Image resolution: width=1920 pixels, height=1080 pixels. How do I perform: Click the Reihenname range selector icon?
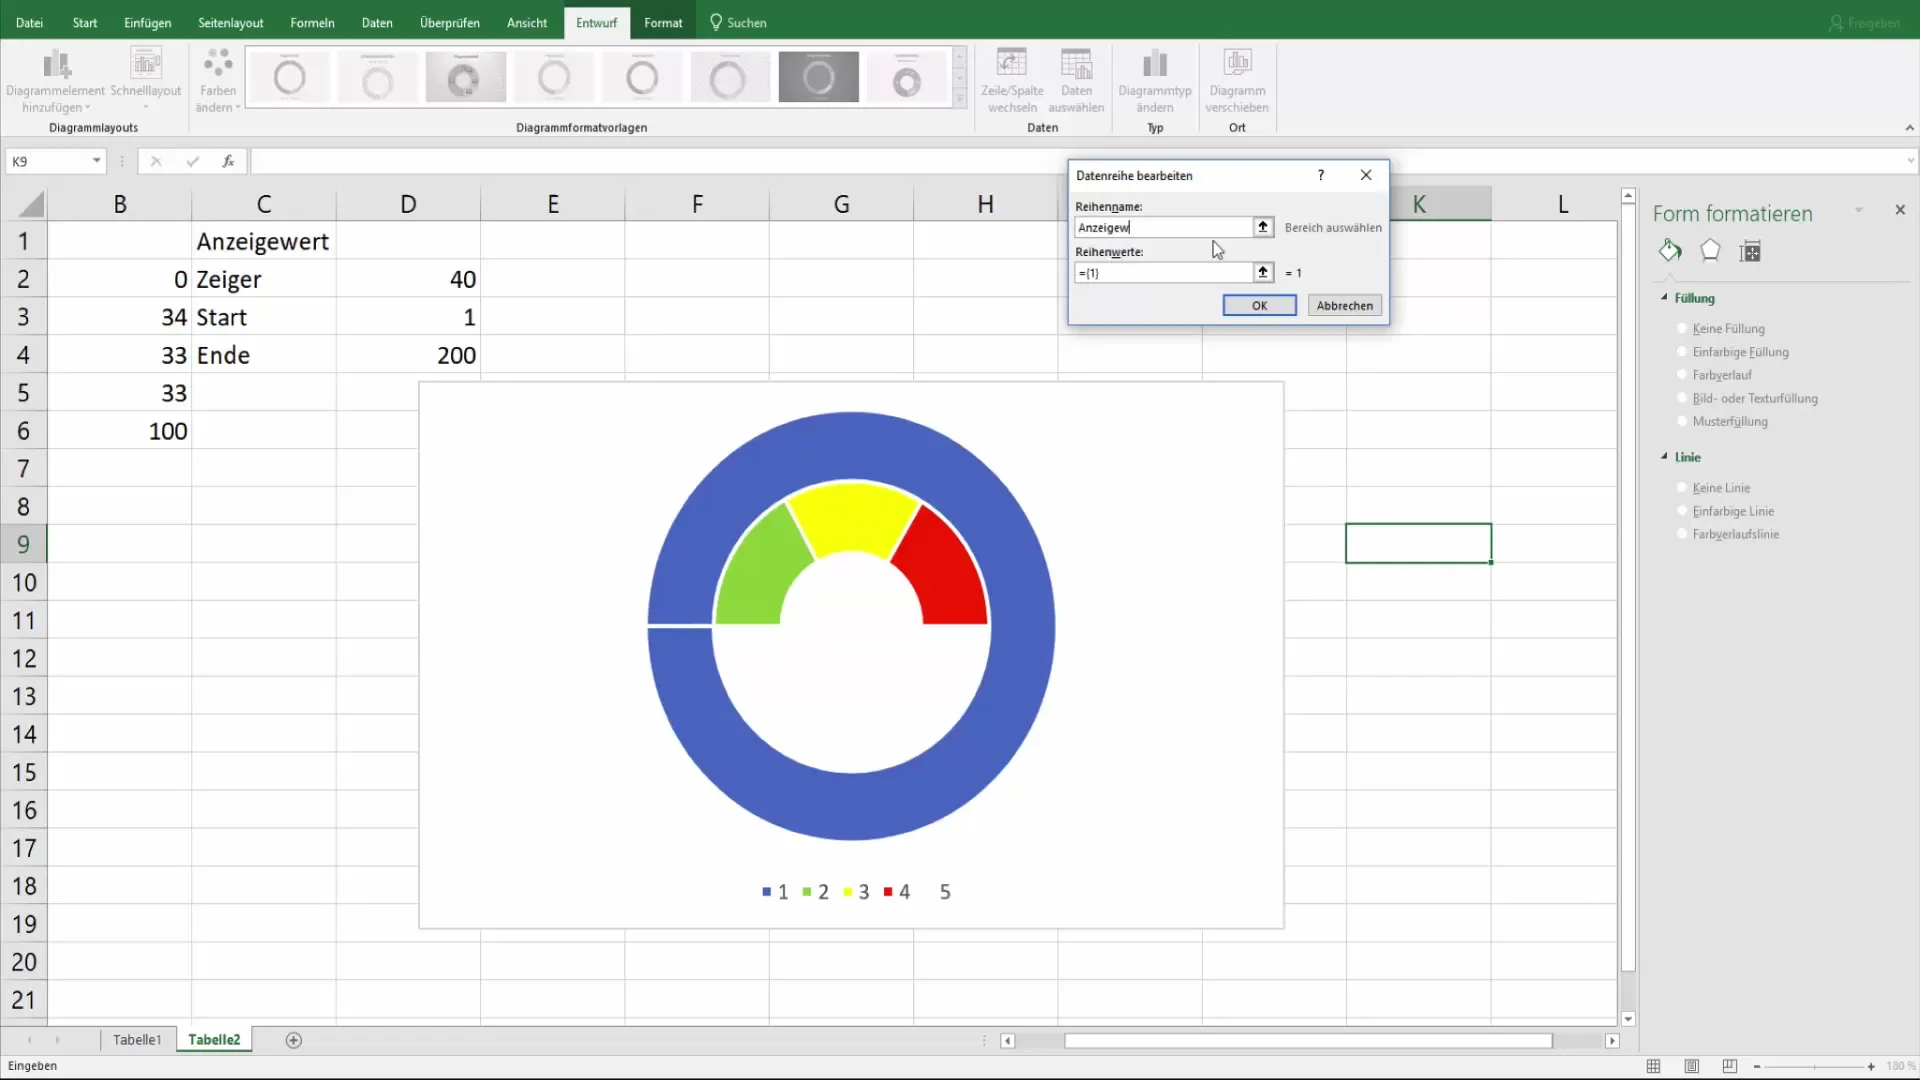pos(1263,227)
